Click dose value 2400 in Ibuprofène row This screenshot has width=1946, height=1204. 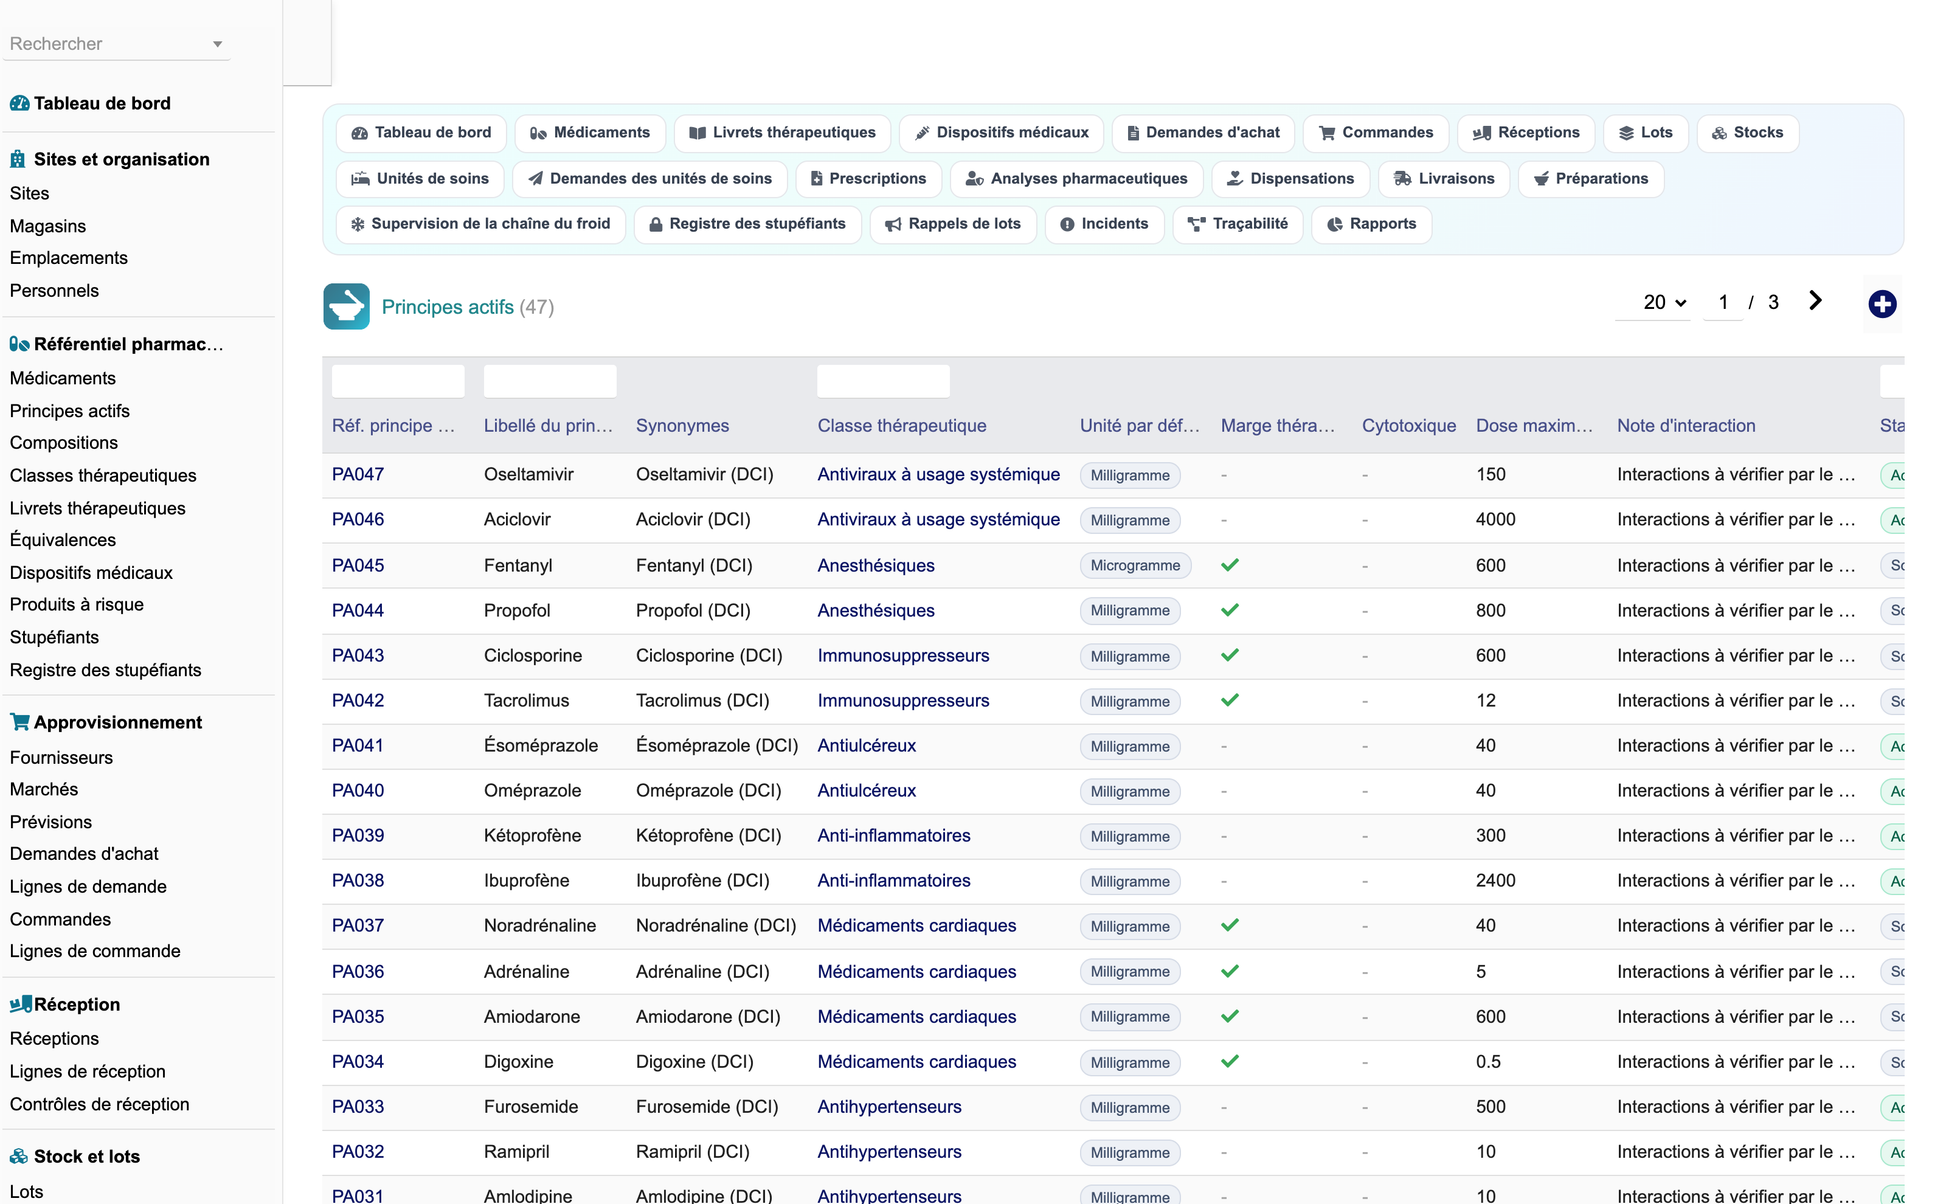click(x=1496, y=881)
